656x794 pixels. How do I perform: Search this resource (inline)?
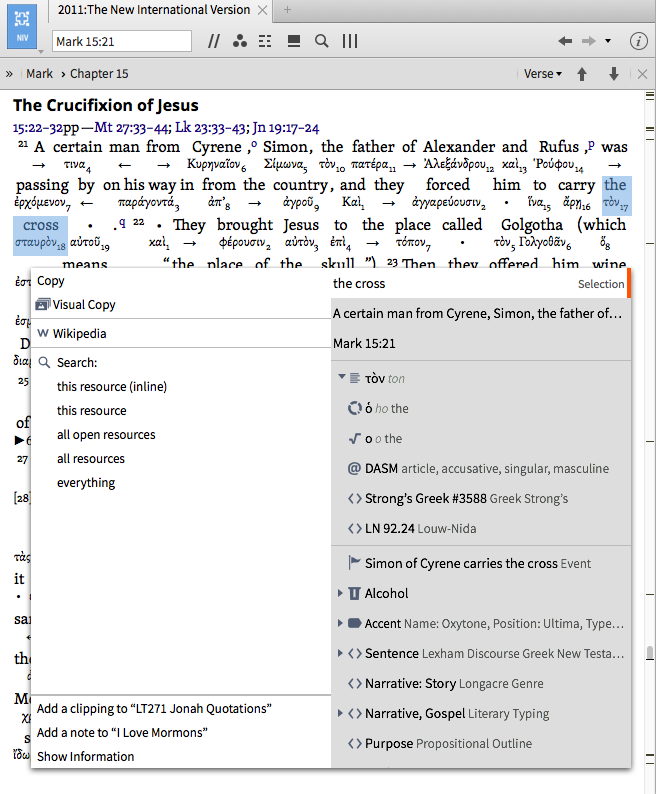(x=112, y=386)
